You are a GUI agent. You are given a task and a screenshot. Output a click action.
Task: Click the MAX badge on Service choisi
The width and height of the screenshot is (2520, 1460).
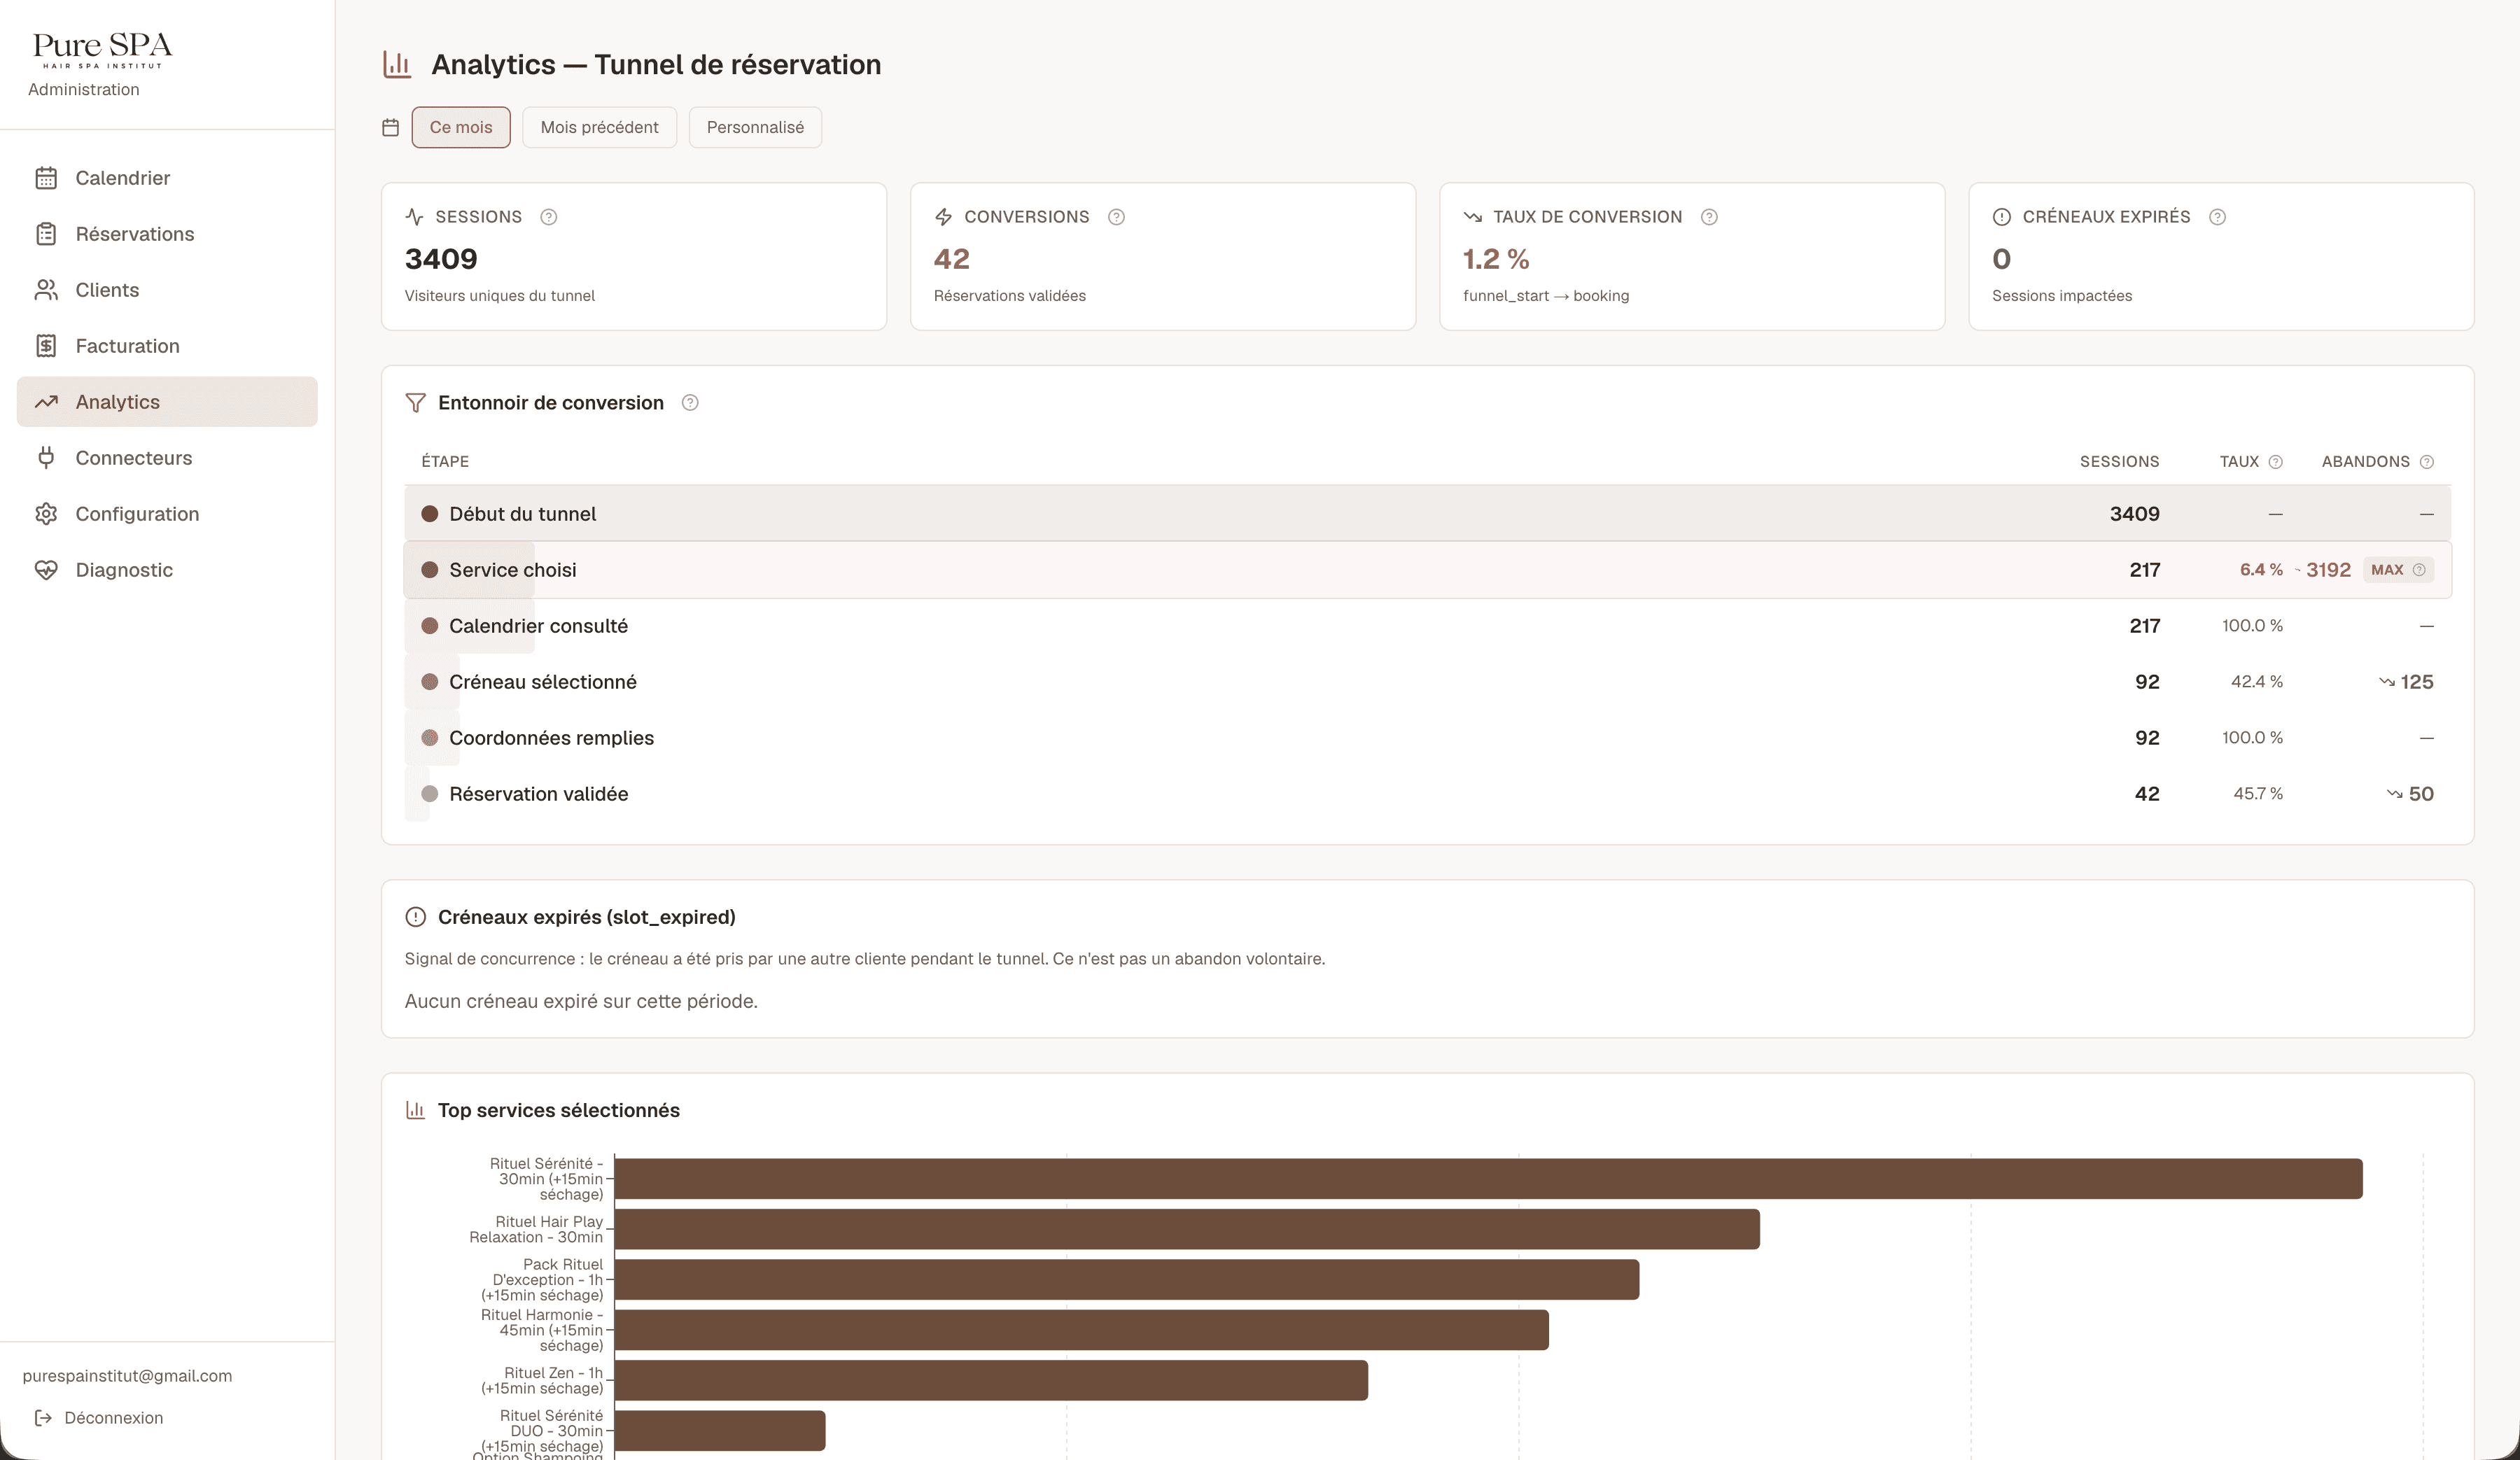tap(2398, 570)
